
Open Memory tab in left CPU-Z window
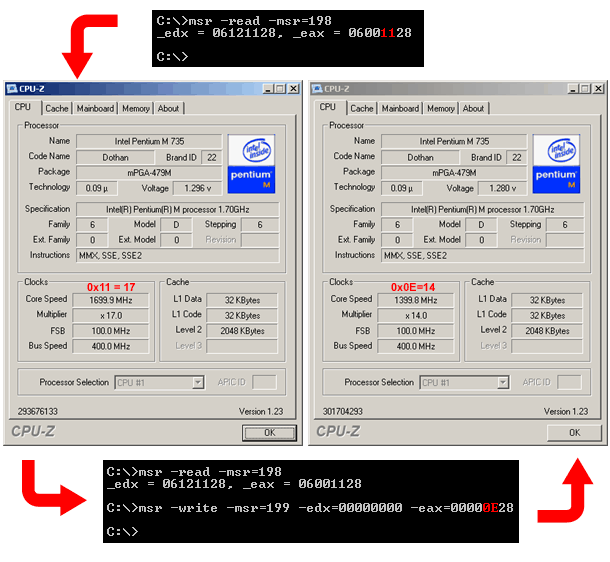[136, 109]
